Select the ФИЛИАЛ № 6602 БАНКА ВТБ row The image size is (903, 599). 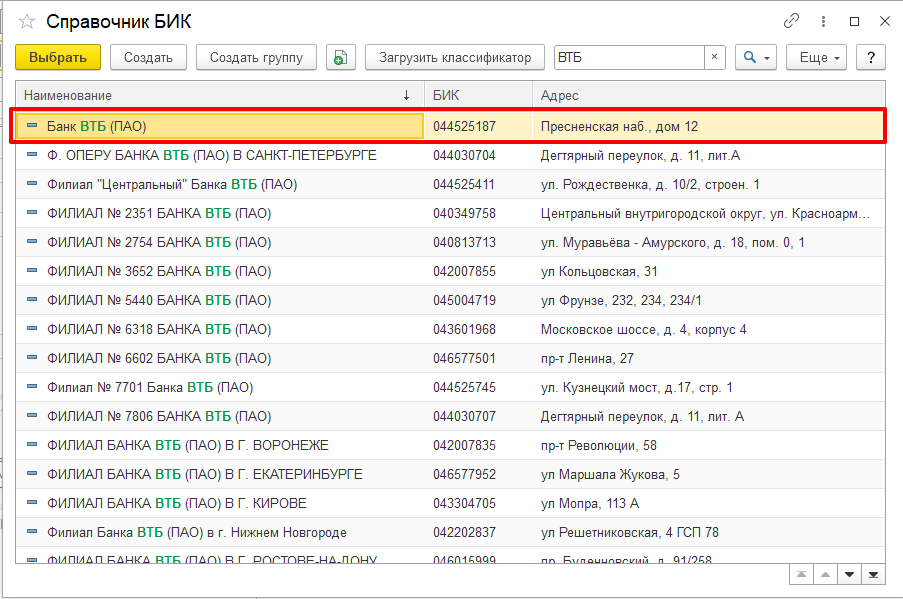pyautogui.click(x=159, y=358)
